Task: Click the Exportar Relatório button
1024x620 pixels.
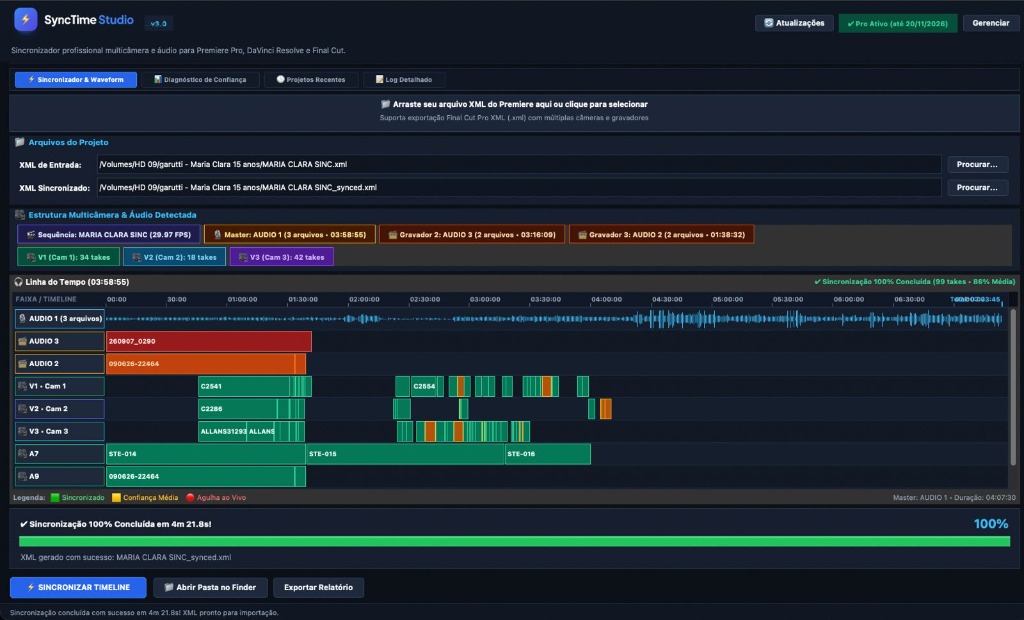Action: tap(319, 587)
